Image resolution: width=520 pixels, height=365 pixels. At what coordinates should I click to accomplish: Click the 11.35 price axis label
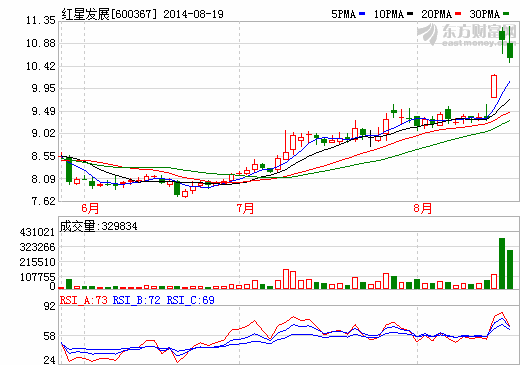pyautogui.click(x=41, y=21)
